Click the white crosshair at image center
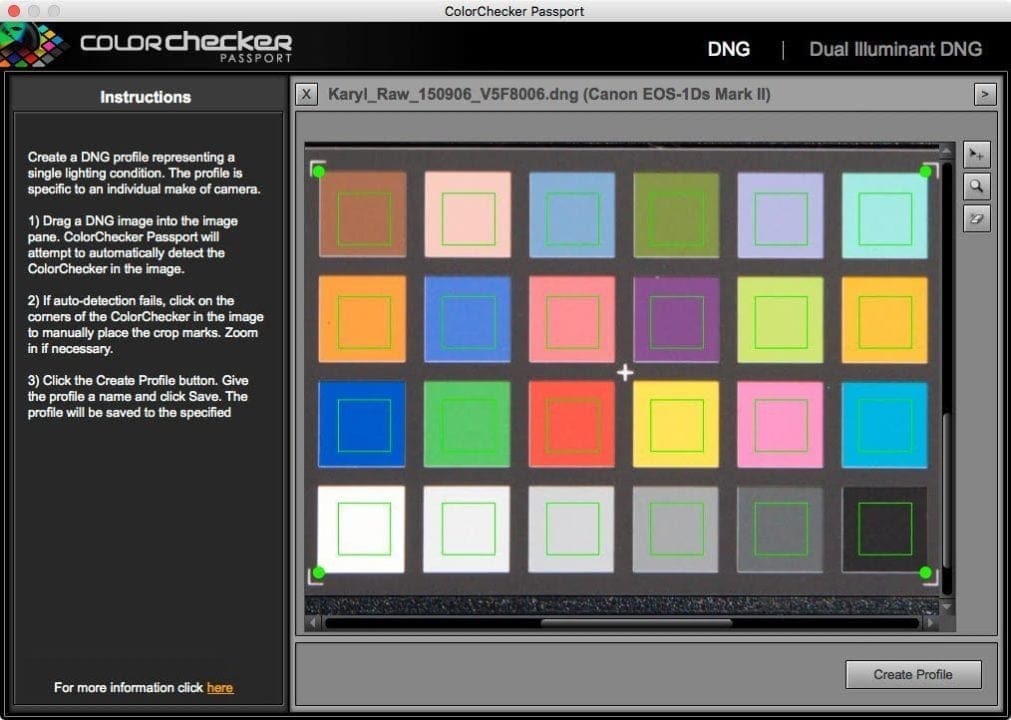Image resolution: width=1011 pixels, height=720 pixels. tap(625, 373)
